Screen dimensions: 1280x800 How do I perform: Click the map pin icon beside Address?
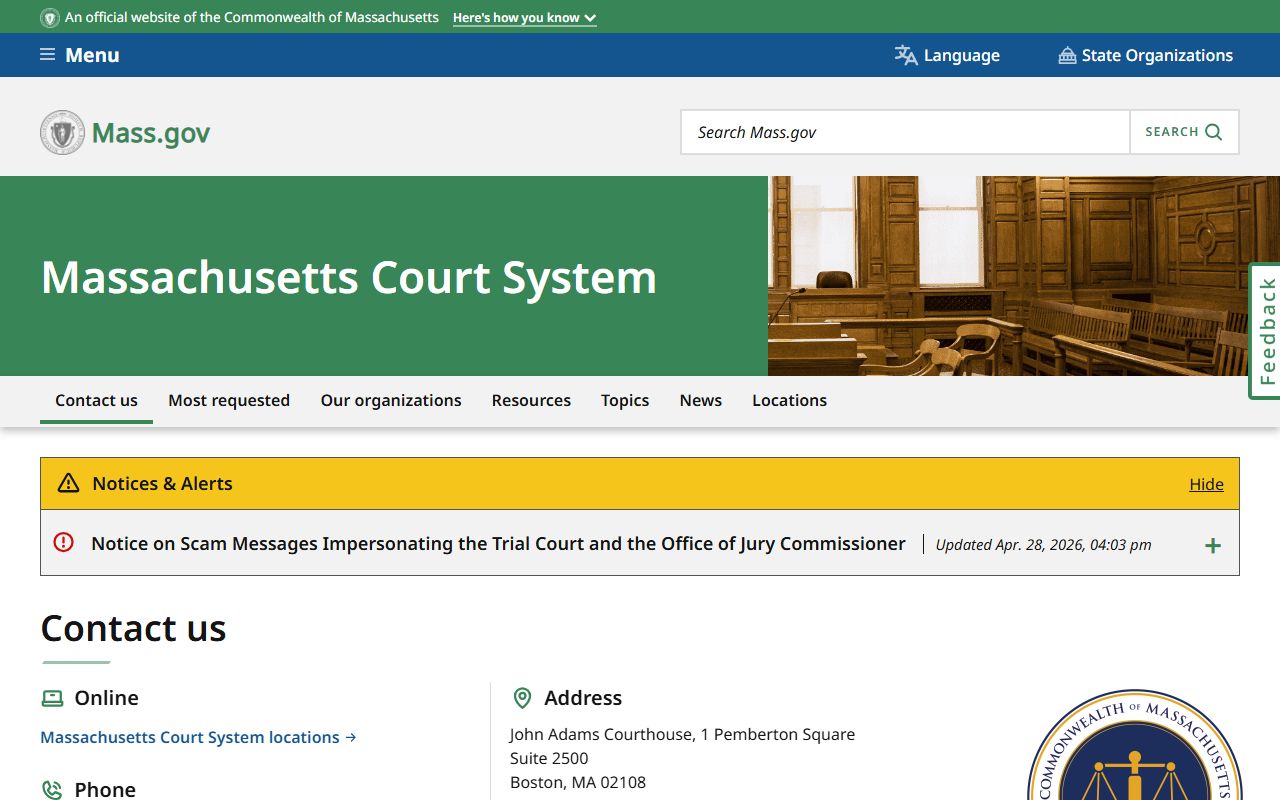tap(521, 698)
